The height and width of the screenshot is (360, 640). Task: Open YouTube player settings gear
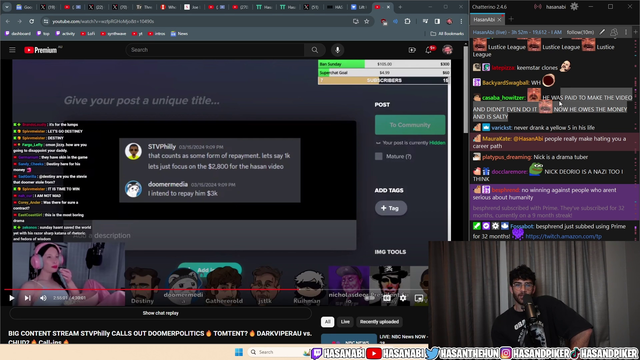[x=403, y=298]
